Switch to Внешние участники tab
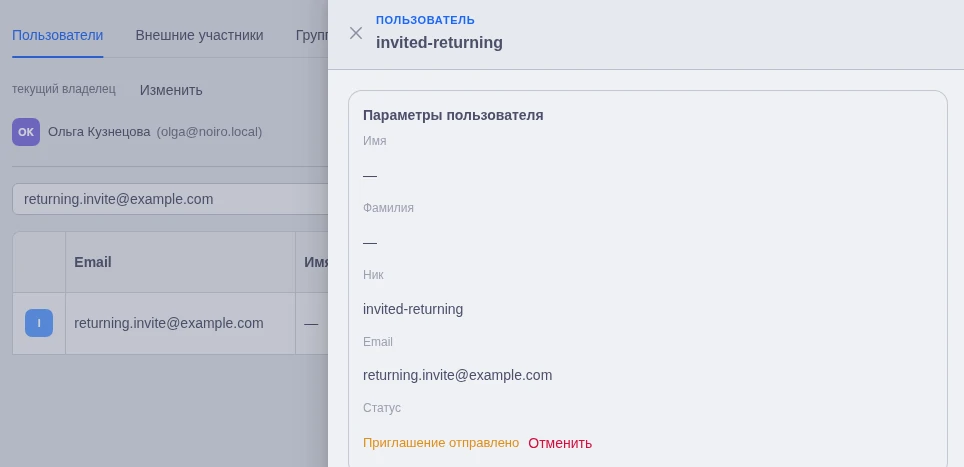The height and width of the screenshot is (467, 964). [199, 35]
